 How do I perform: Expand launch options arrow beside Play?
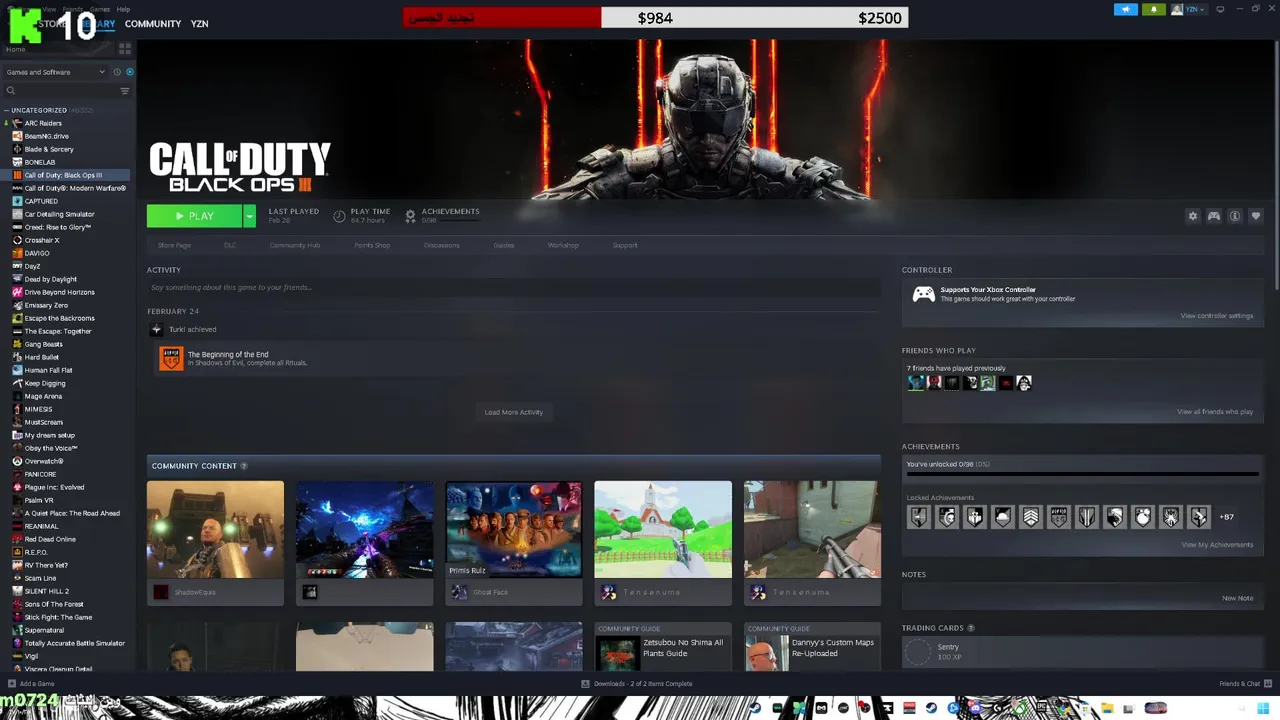[x=249, y=216]
